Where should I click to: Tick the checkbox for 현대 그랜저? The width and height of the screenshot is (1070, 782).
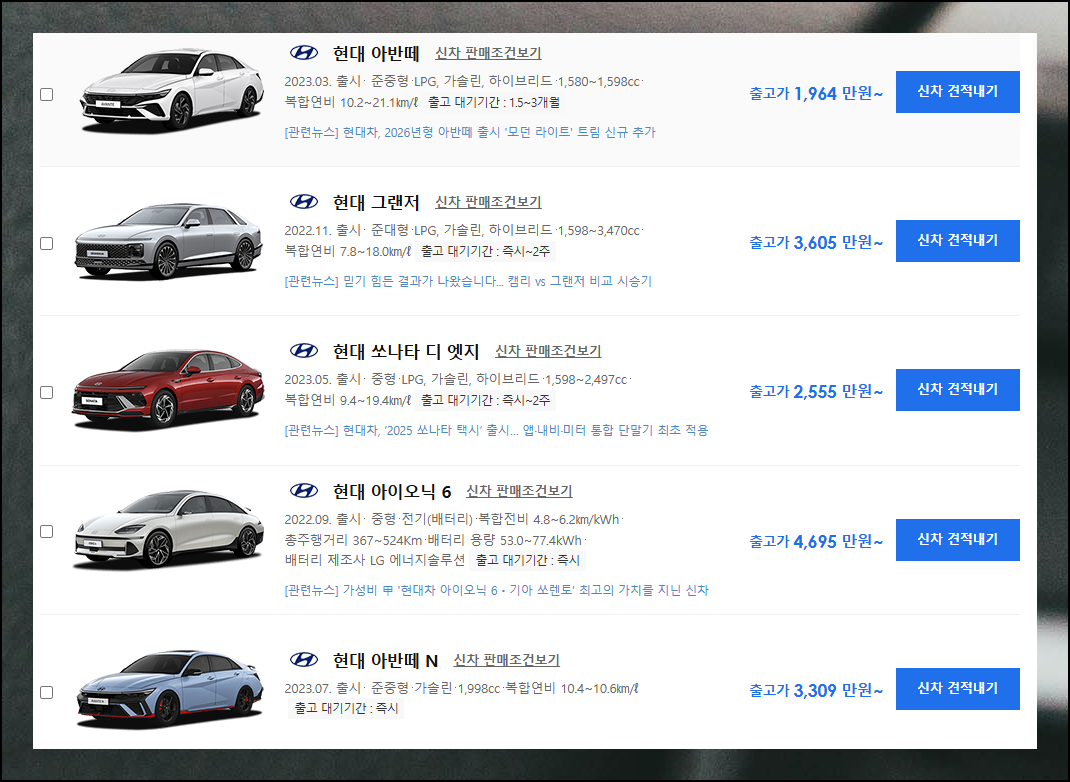click(x=46, y=243)
